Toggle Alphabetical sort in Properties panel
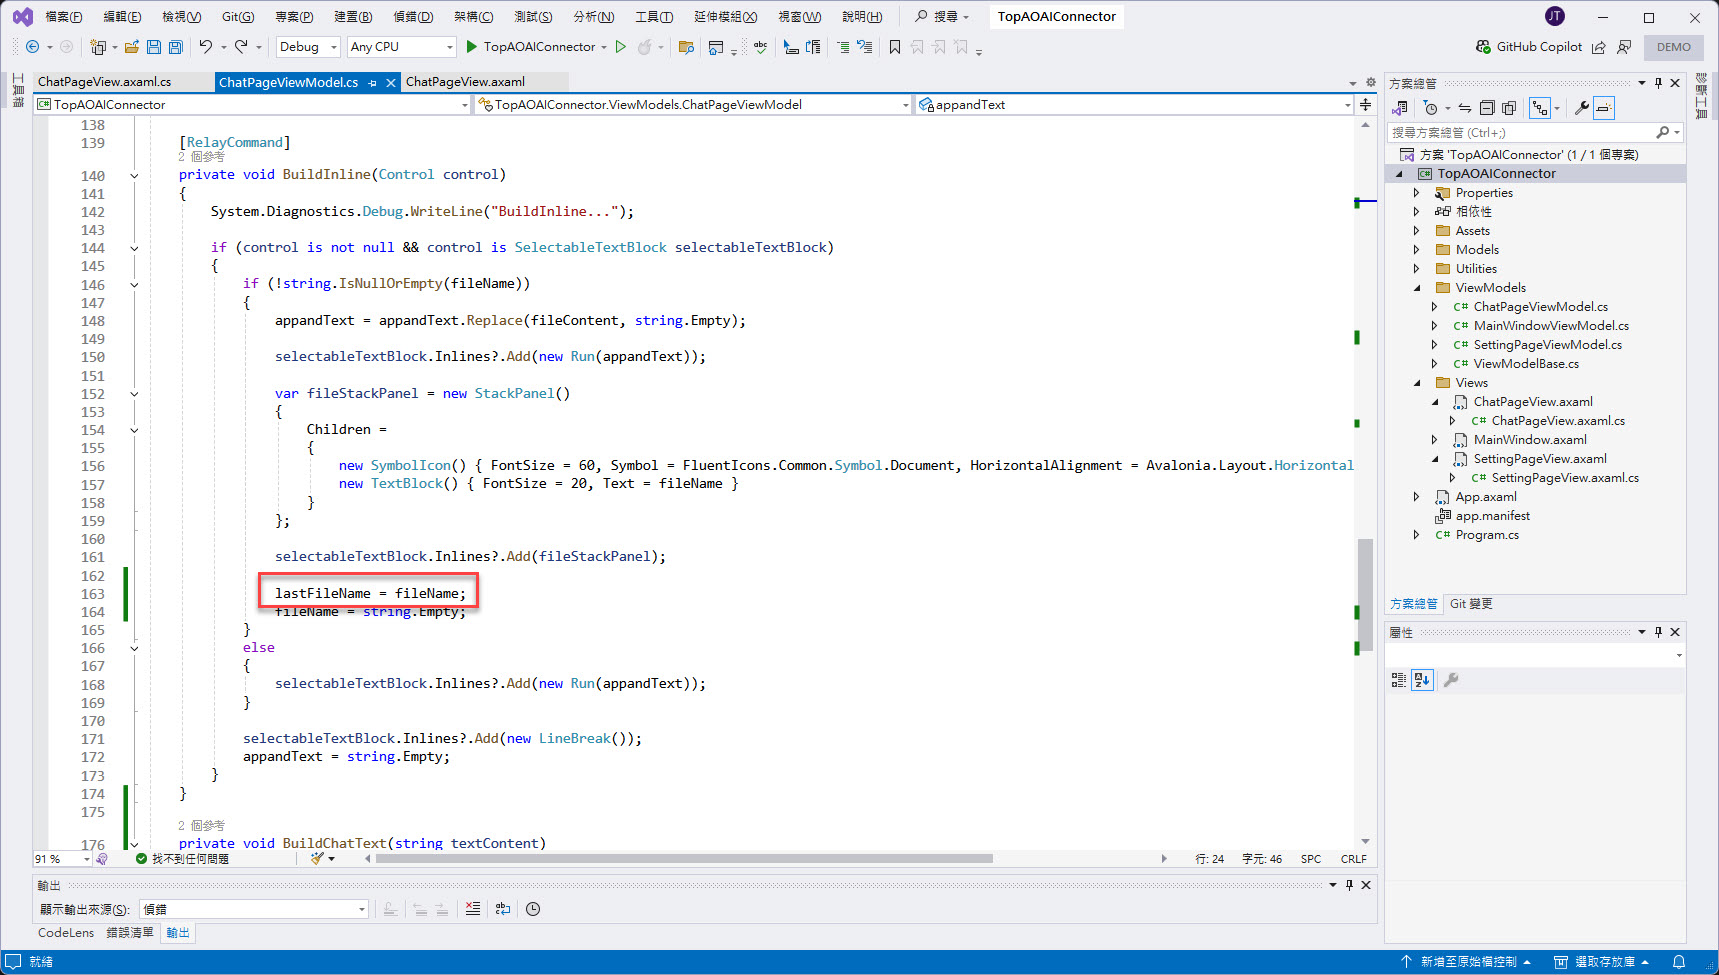This screenshot has height=975, width=1719. click(1422, 680)
